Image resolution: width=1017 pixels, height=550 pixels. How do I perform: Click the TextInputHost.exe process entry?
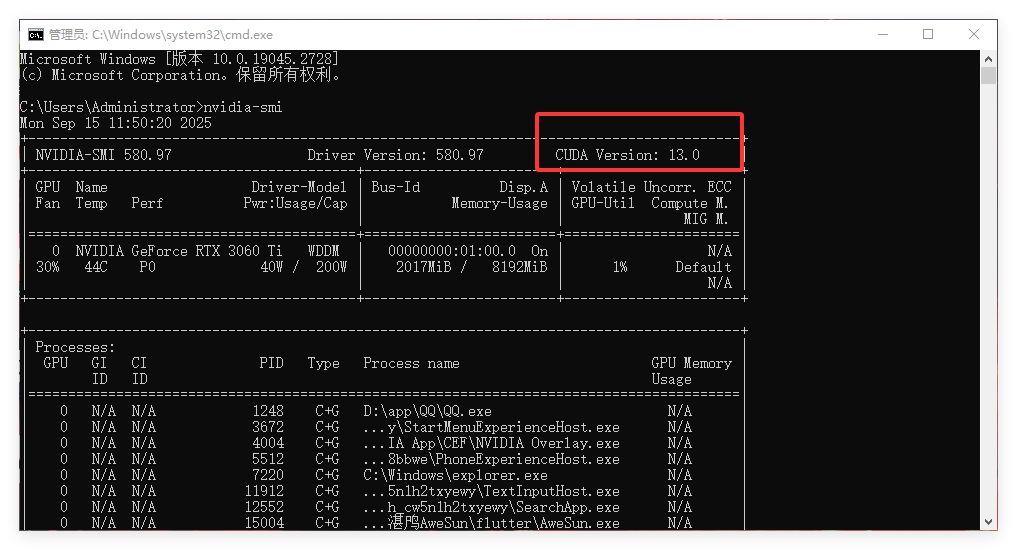click(x=492, y=492)
